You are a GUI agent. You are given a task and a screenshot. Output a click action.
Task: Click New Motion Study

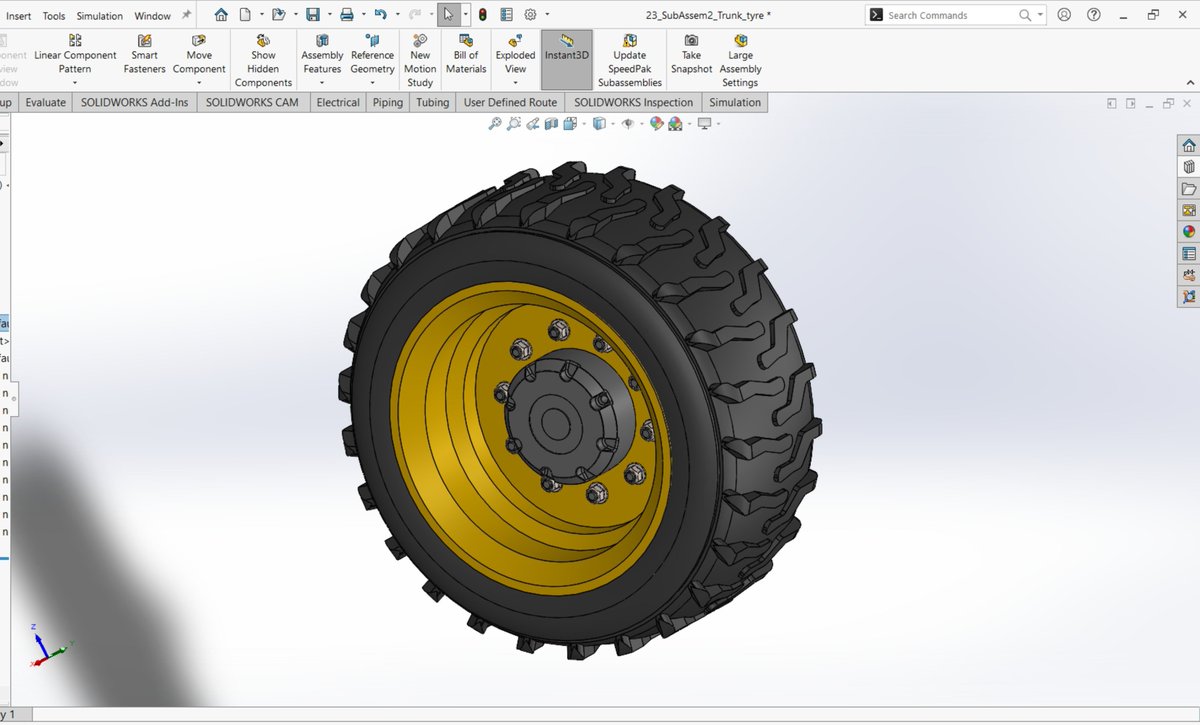(420, 61)
